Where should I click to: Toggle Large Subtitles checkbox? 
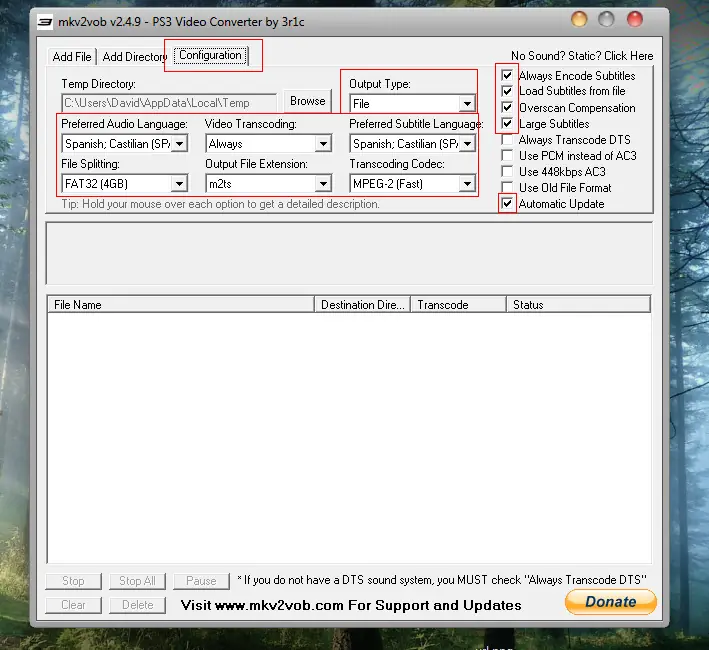click(x=507, y=123)
